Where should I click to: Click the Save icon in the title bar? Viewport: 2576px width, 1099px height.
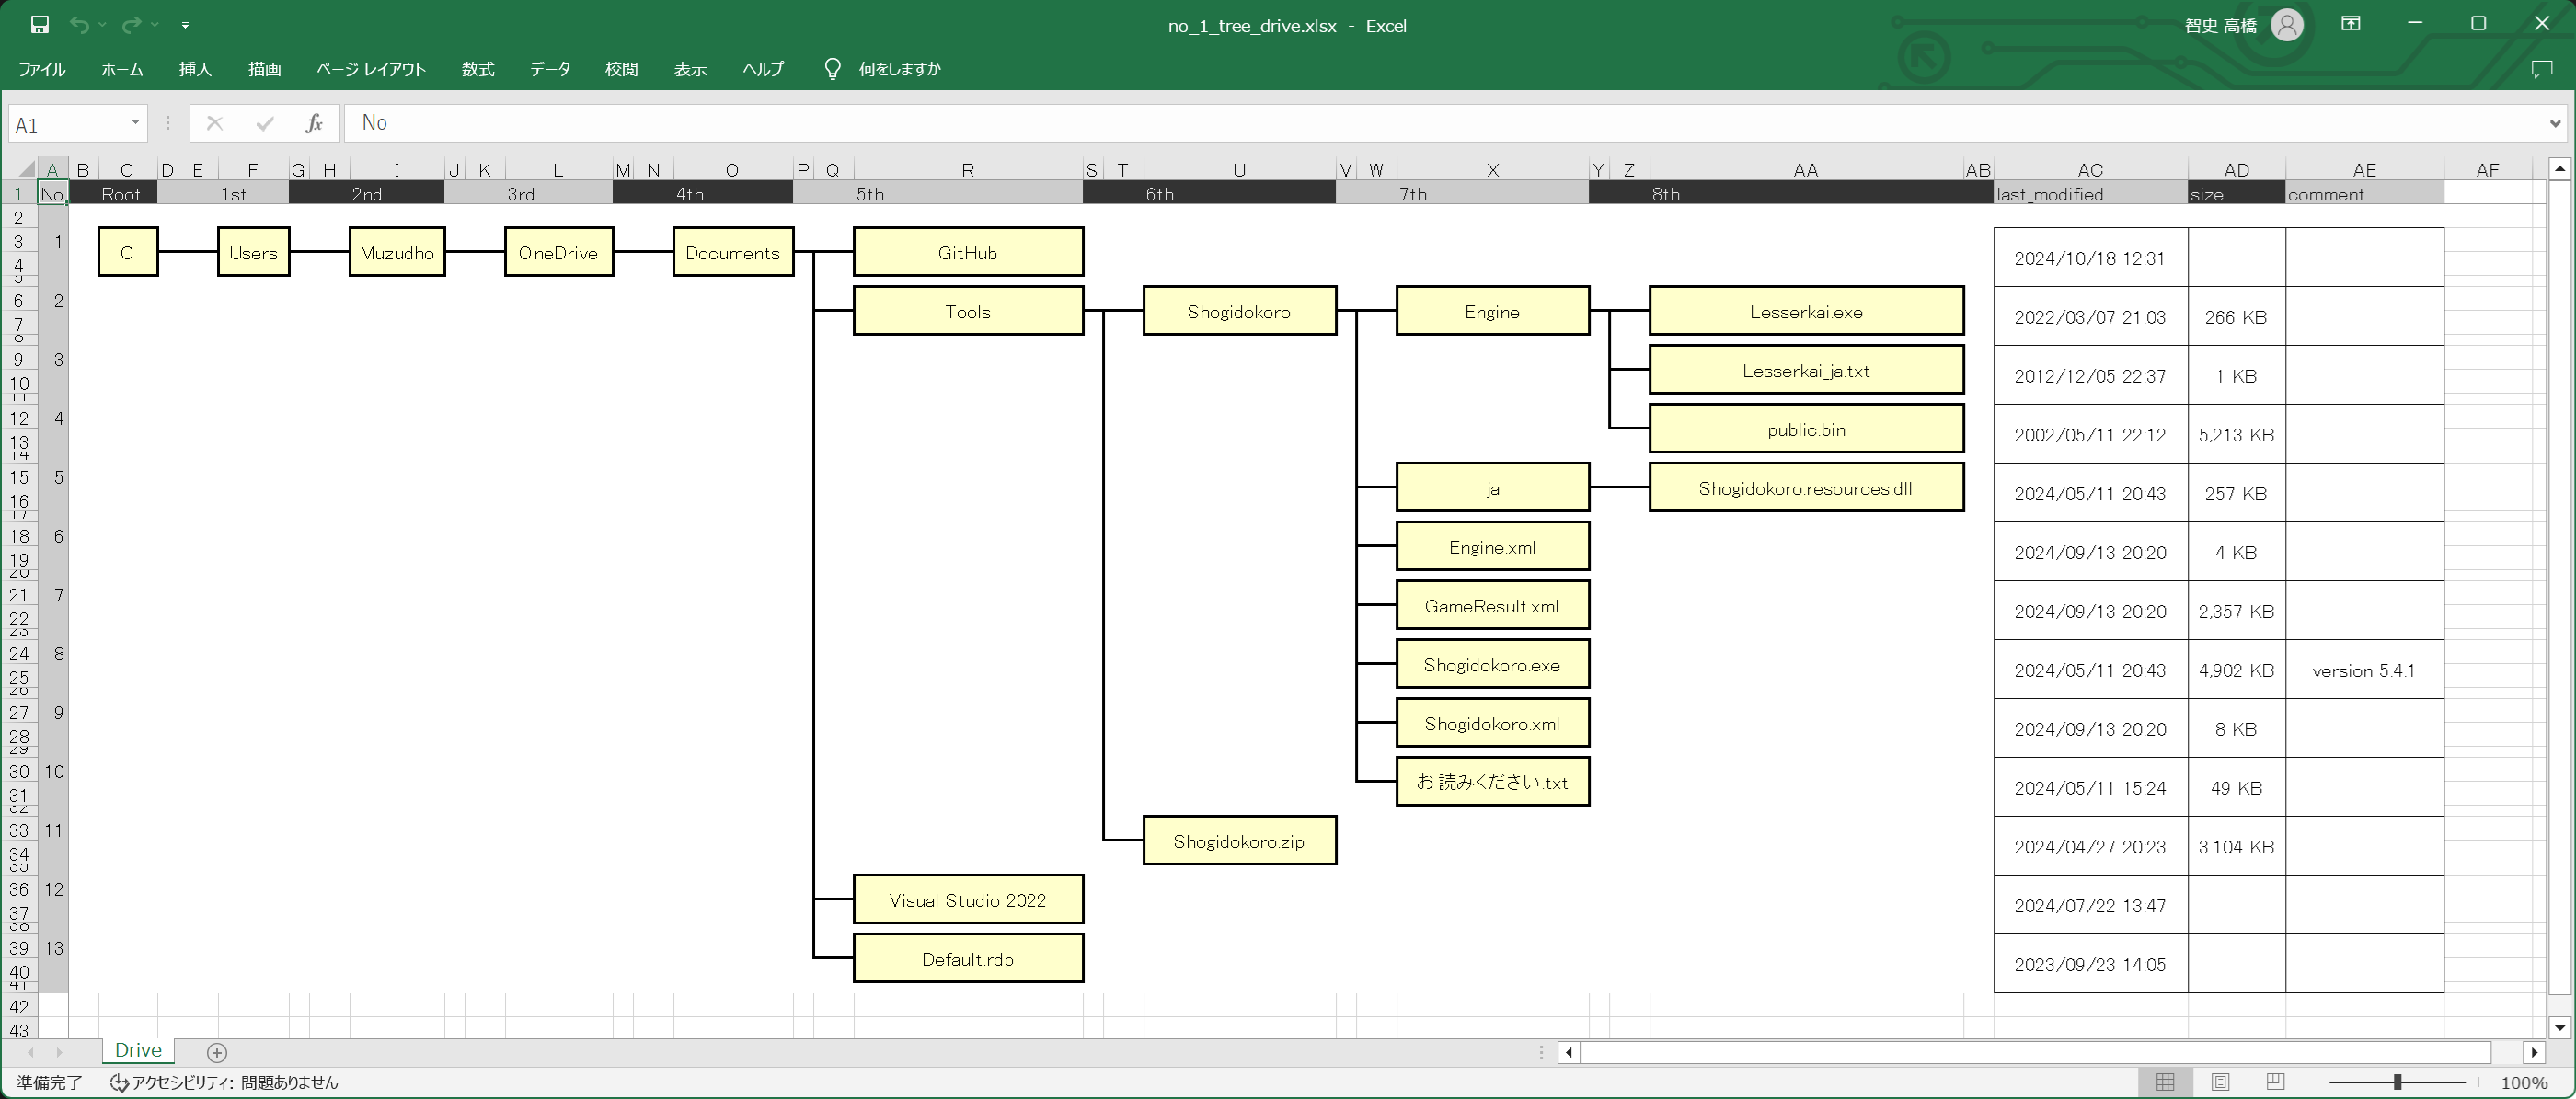39,24
